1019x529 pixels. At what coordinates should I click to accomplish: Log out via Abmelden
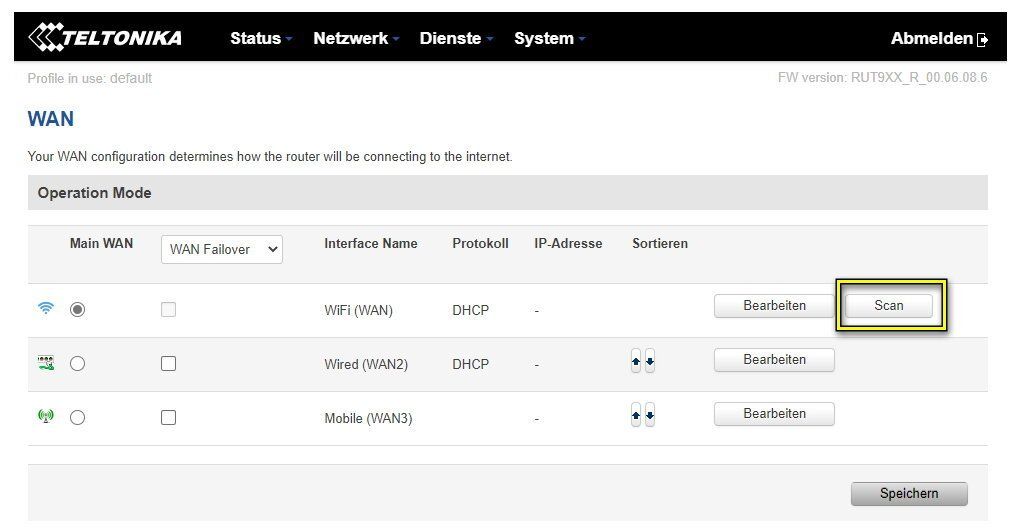point(938,39)
